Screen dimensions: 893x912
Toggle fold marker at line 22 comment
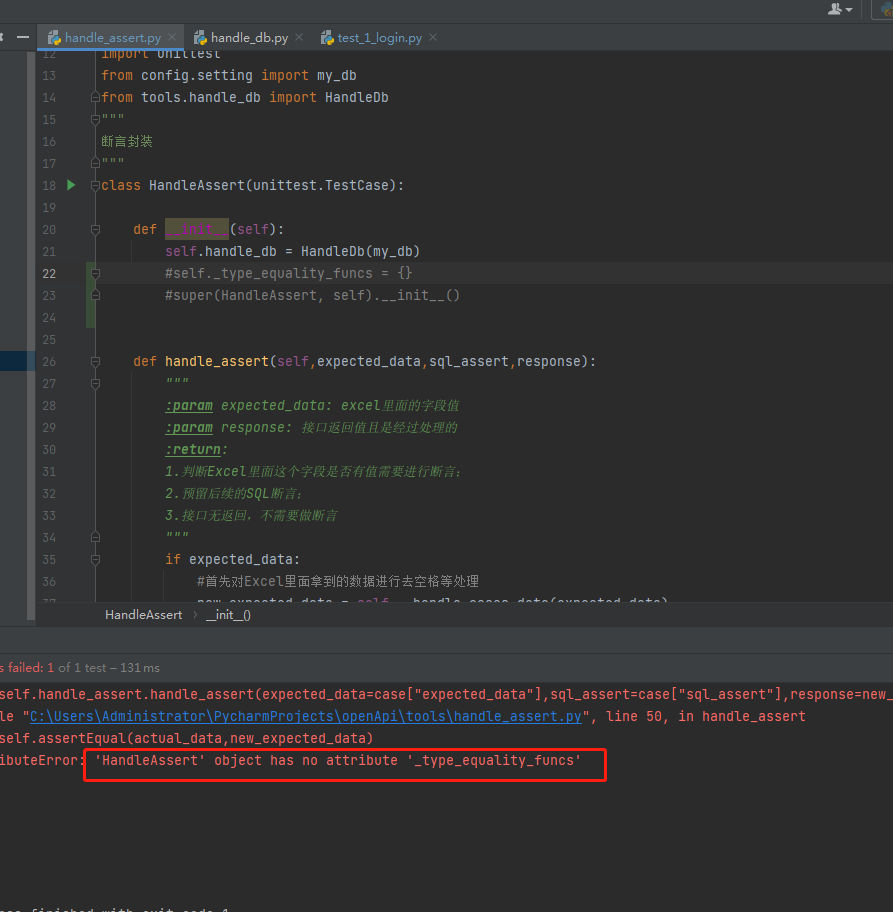point(95,273)
